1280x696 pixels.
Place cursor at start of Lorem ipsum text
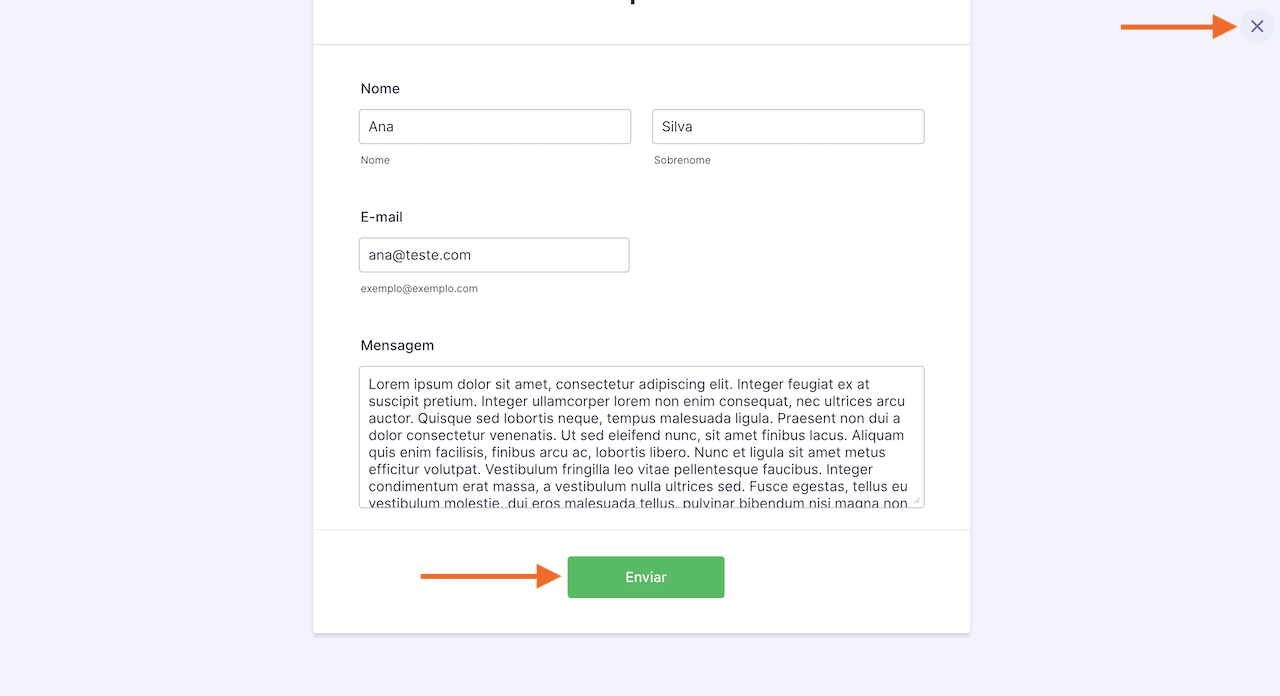click(369, 384)
